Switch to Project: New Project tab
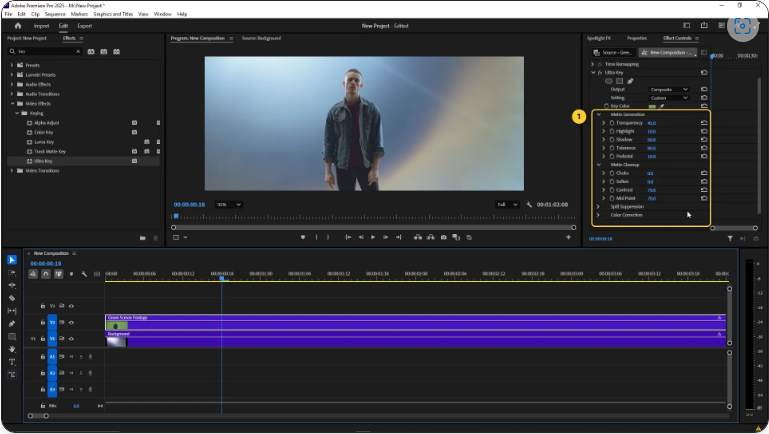The image size is (769, 434). click(26, 38)
